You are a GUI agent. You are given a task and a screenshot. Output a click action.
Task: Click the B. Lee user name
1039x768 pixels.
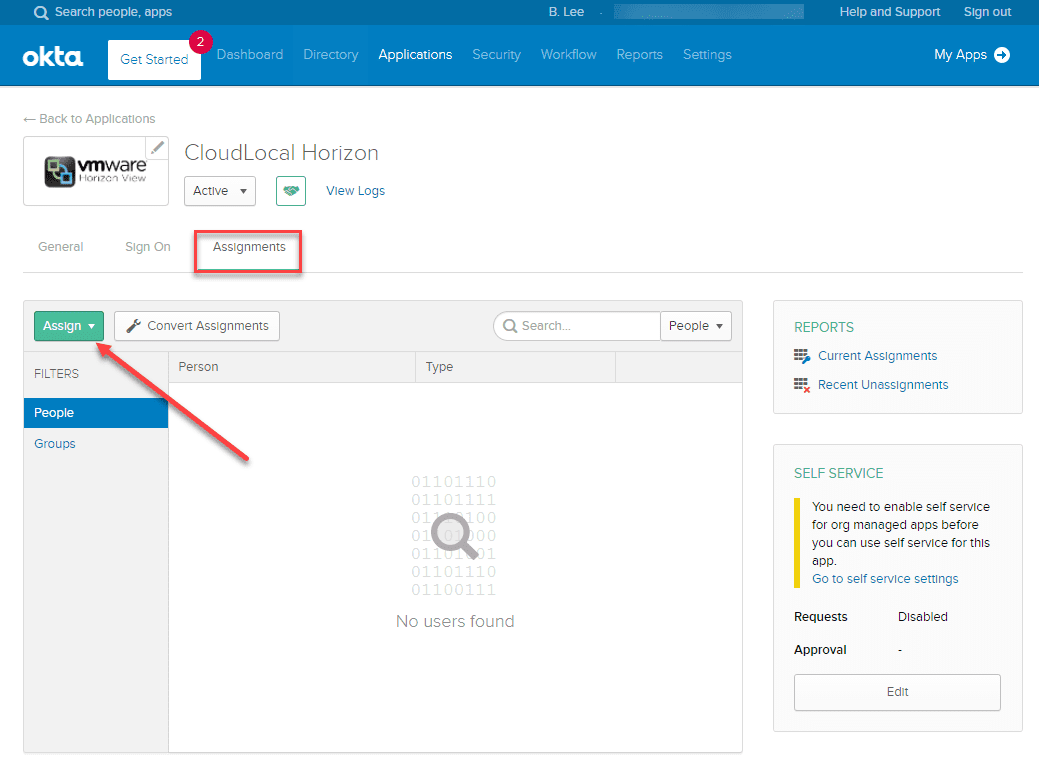click(567, 12)
